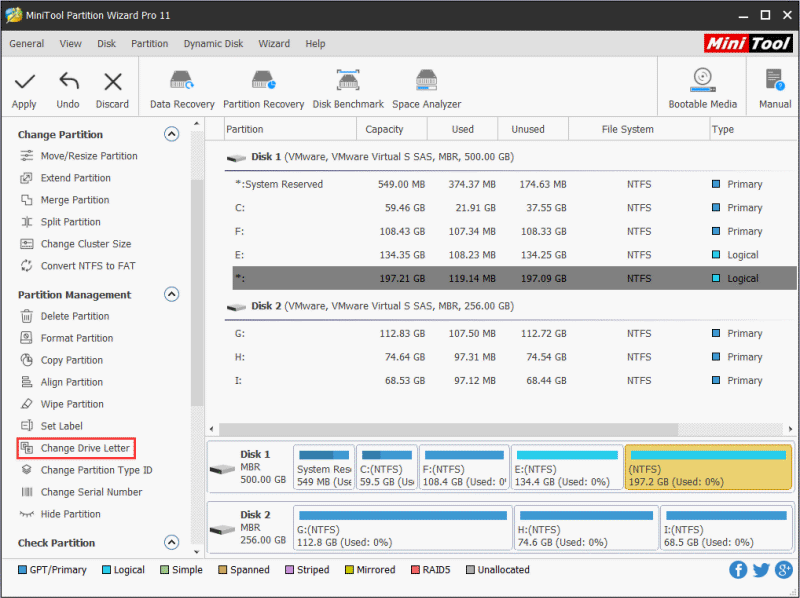Click the G:(NTFS) block in disk map
The image size is (800, 598).
pyautogui.click(x=403, y=528)
